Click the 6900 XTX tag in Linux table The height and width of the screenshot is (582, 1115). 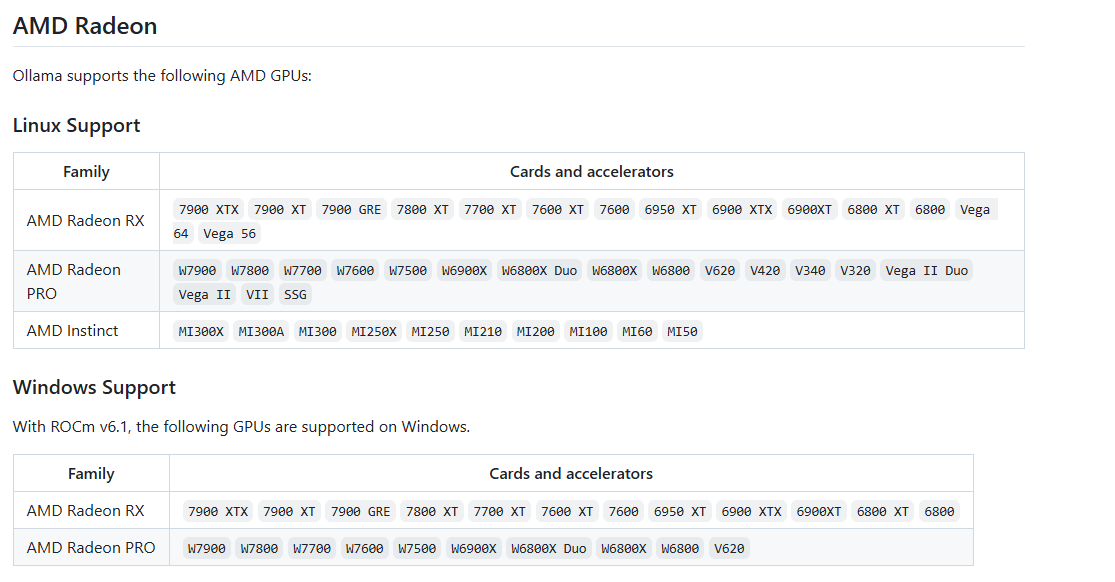click(x=742, y=210)
